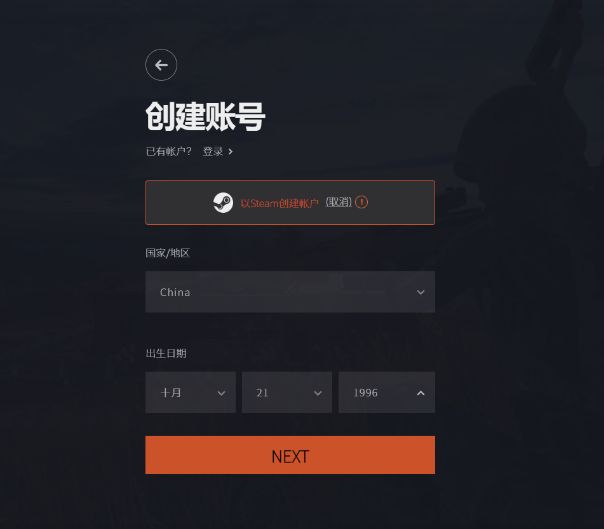Viewport: 604px width, 529px height.
Task: Open the day dropdown showing 21
Action: tap(287, 392)
